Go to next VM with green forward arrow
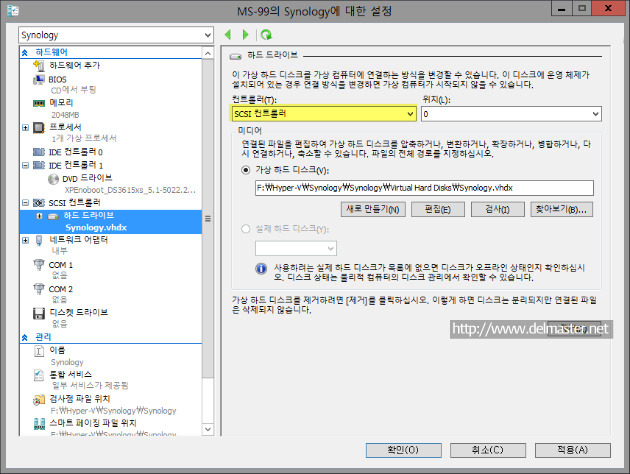The height and width of the screenshot is (474, 630). pyautogui.click(x=245, y=35)
